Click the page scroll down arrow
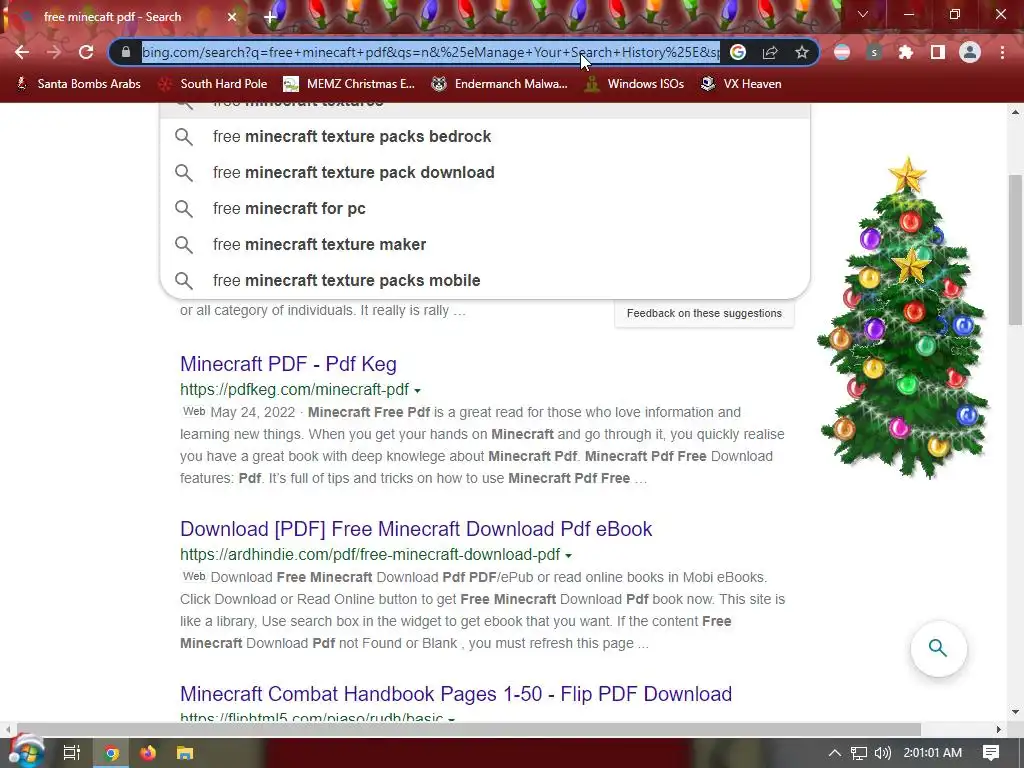Screen dimensions: 1024x768 point(1015,712)
